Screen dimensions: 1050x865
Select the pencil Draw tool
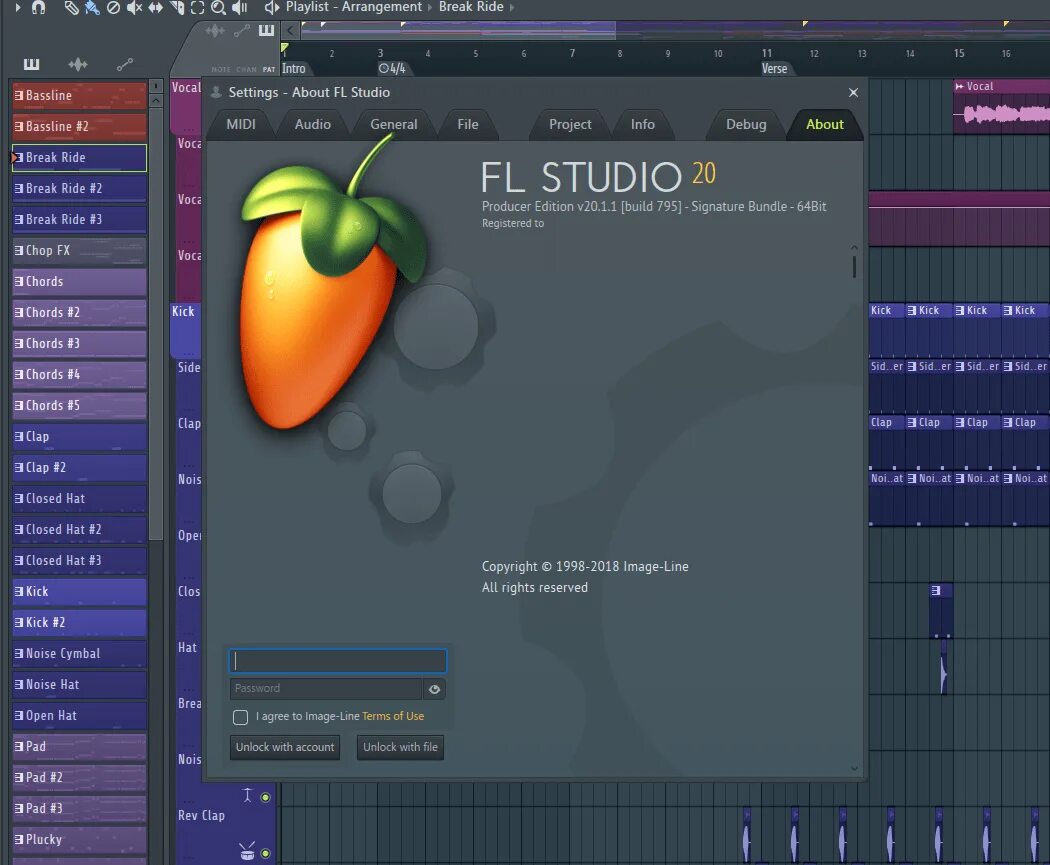pos(70,7)
